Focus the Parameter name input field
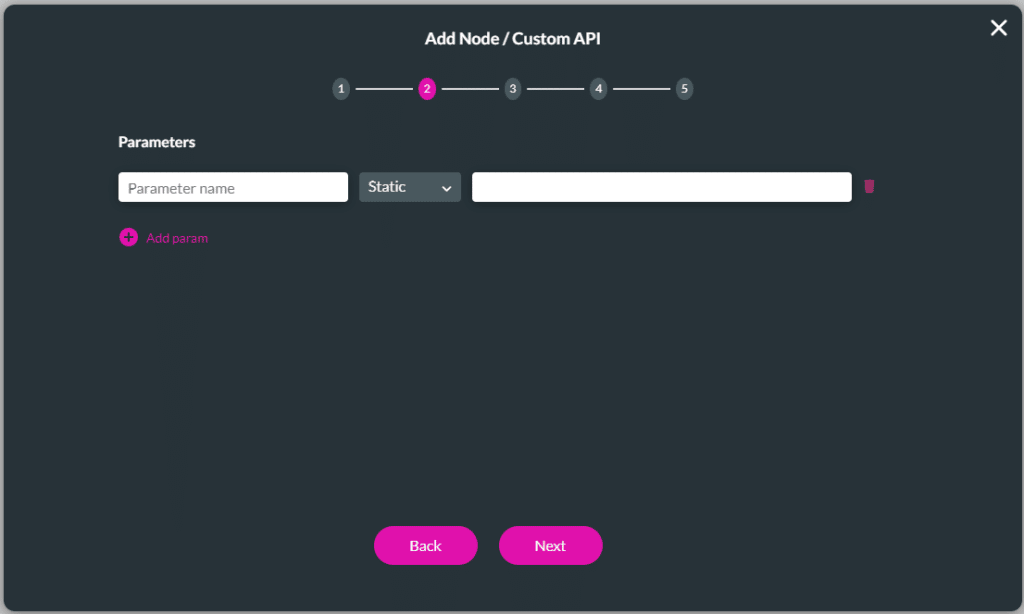Viewport: 1024px width, 614px height. 232,186
